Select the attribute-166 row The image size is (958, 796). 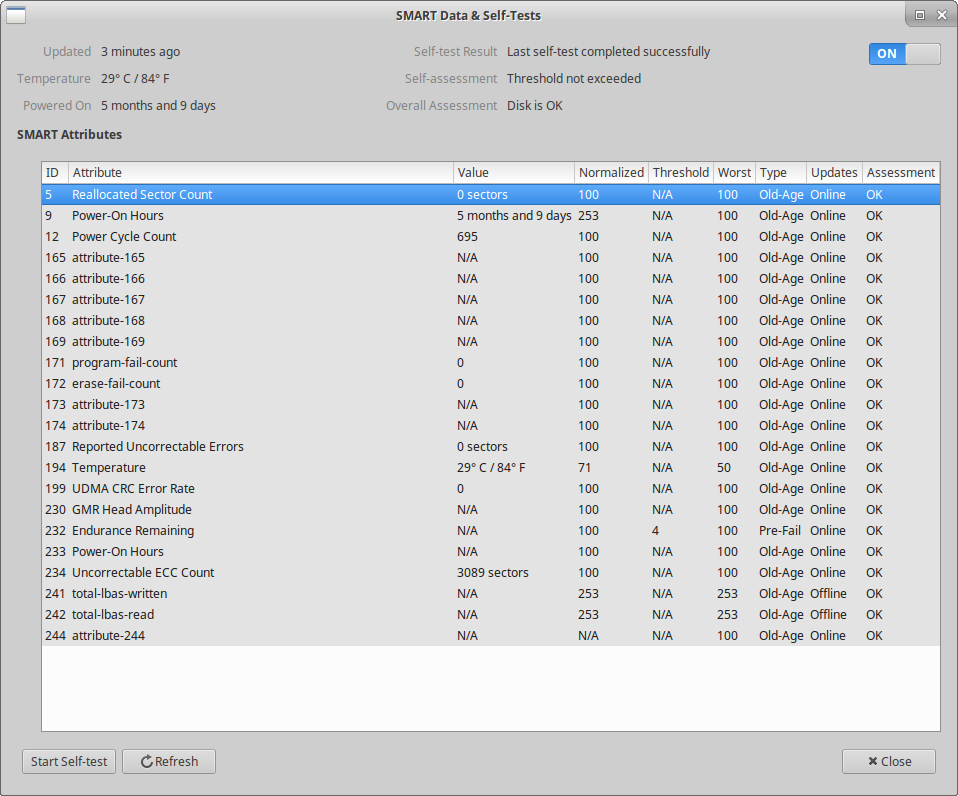pyautogui.click(x=491, y=279)
